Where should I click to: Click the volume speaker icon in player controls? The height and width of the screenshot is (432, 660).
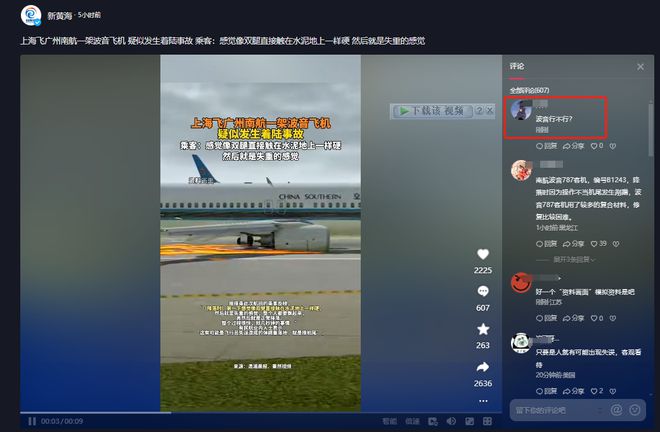coord(451,421)
